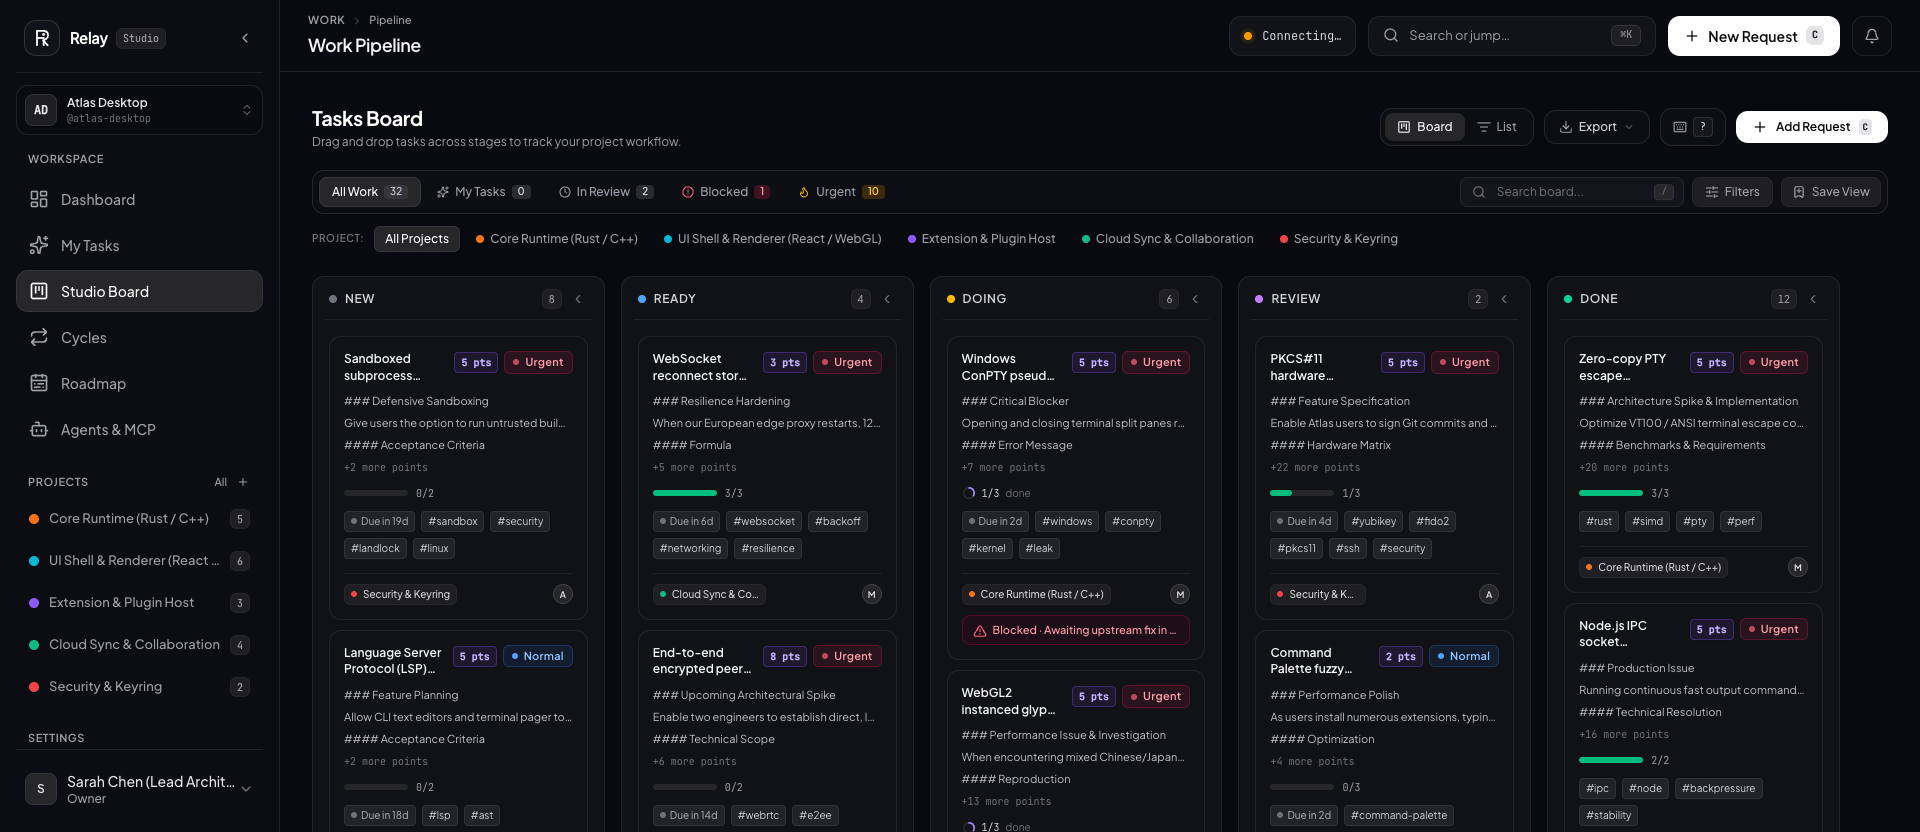Open the Export dropdown

tap(1597, 127)
